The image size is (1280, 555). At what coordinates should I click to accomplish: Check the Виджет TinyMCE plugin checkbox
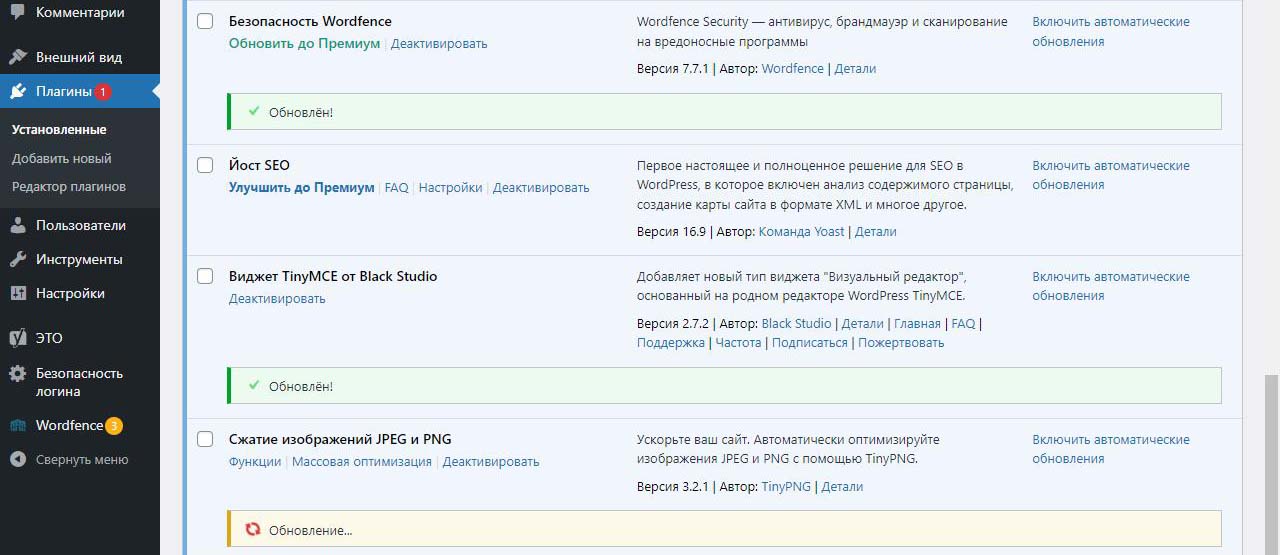(x=205, y=276)
